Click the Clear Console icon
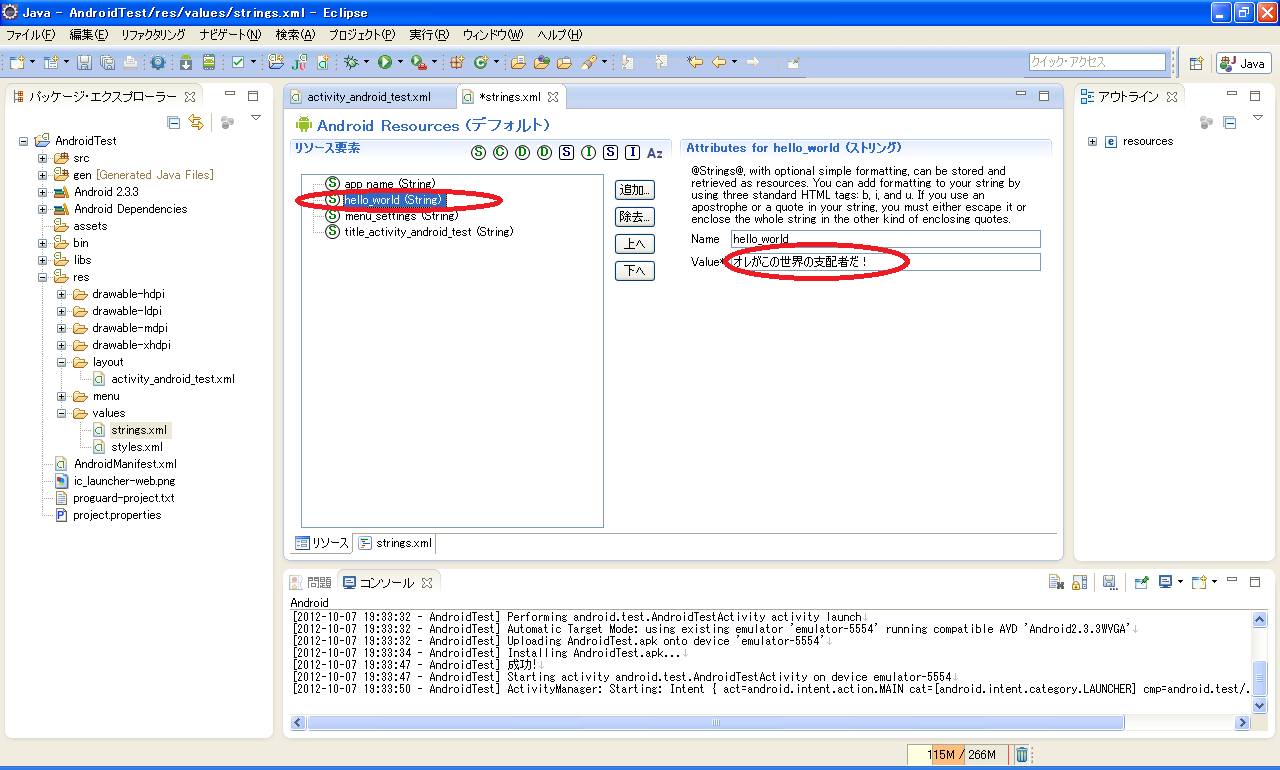 coord(1055,582)
